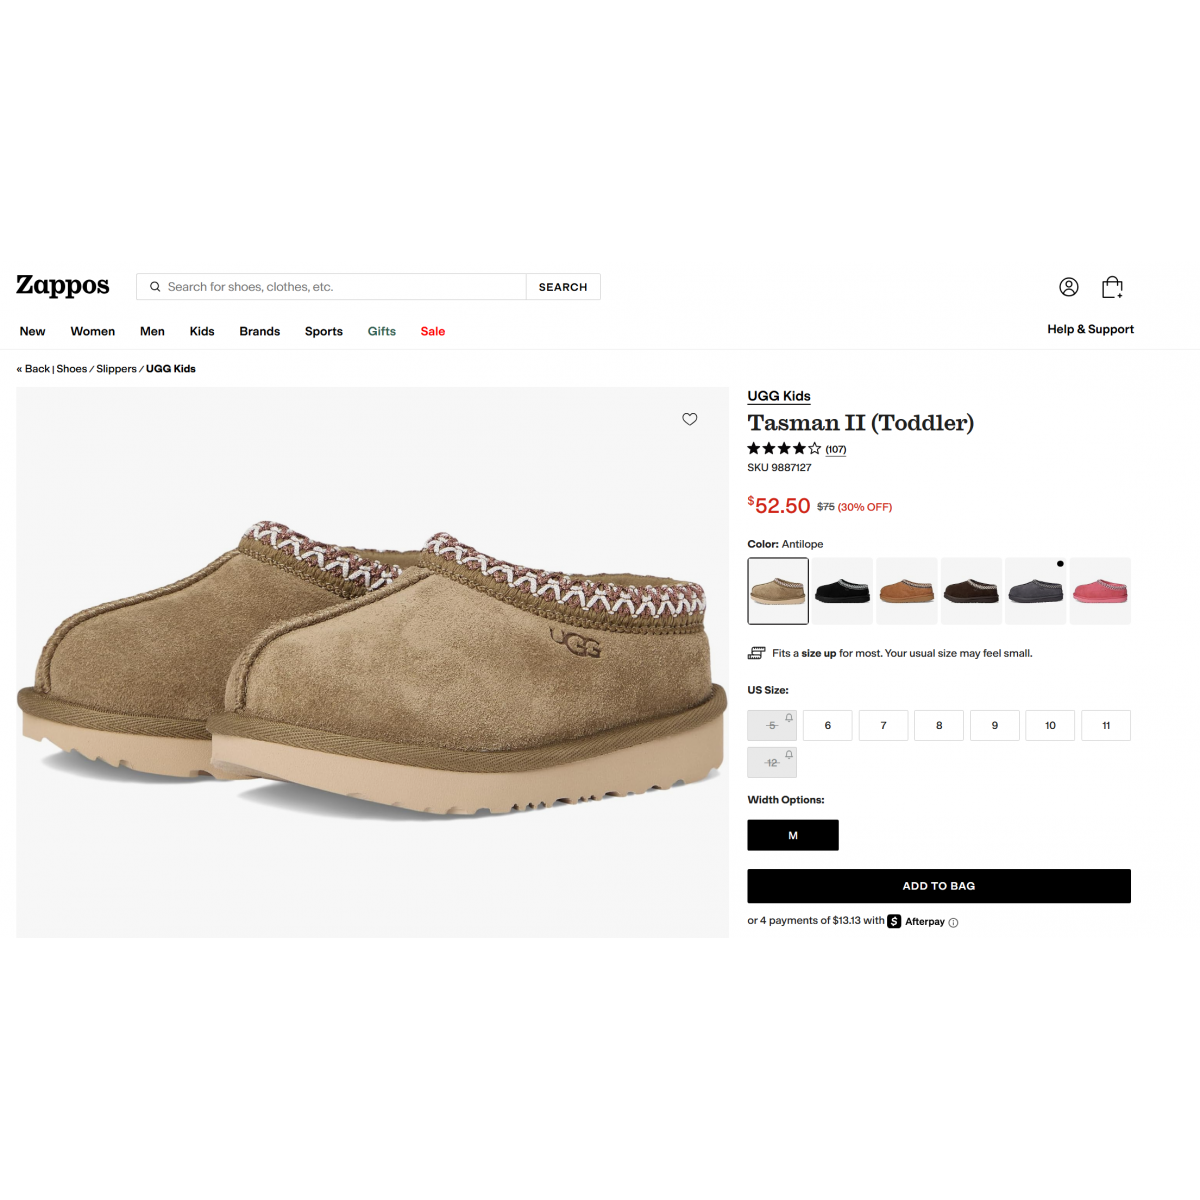Image resolution: width=1200 pixels, height=1200 pixels.
Task: Open the Sale menu
Action: [433, 331]
